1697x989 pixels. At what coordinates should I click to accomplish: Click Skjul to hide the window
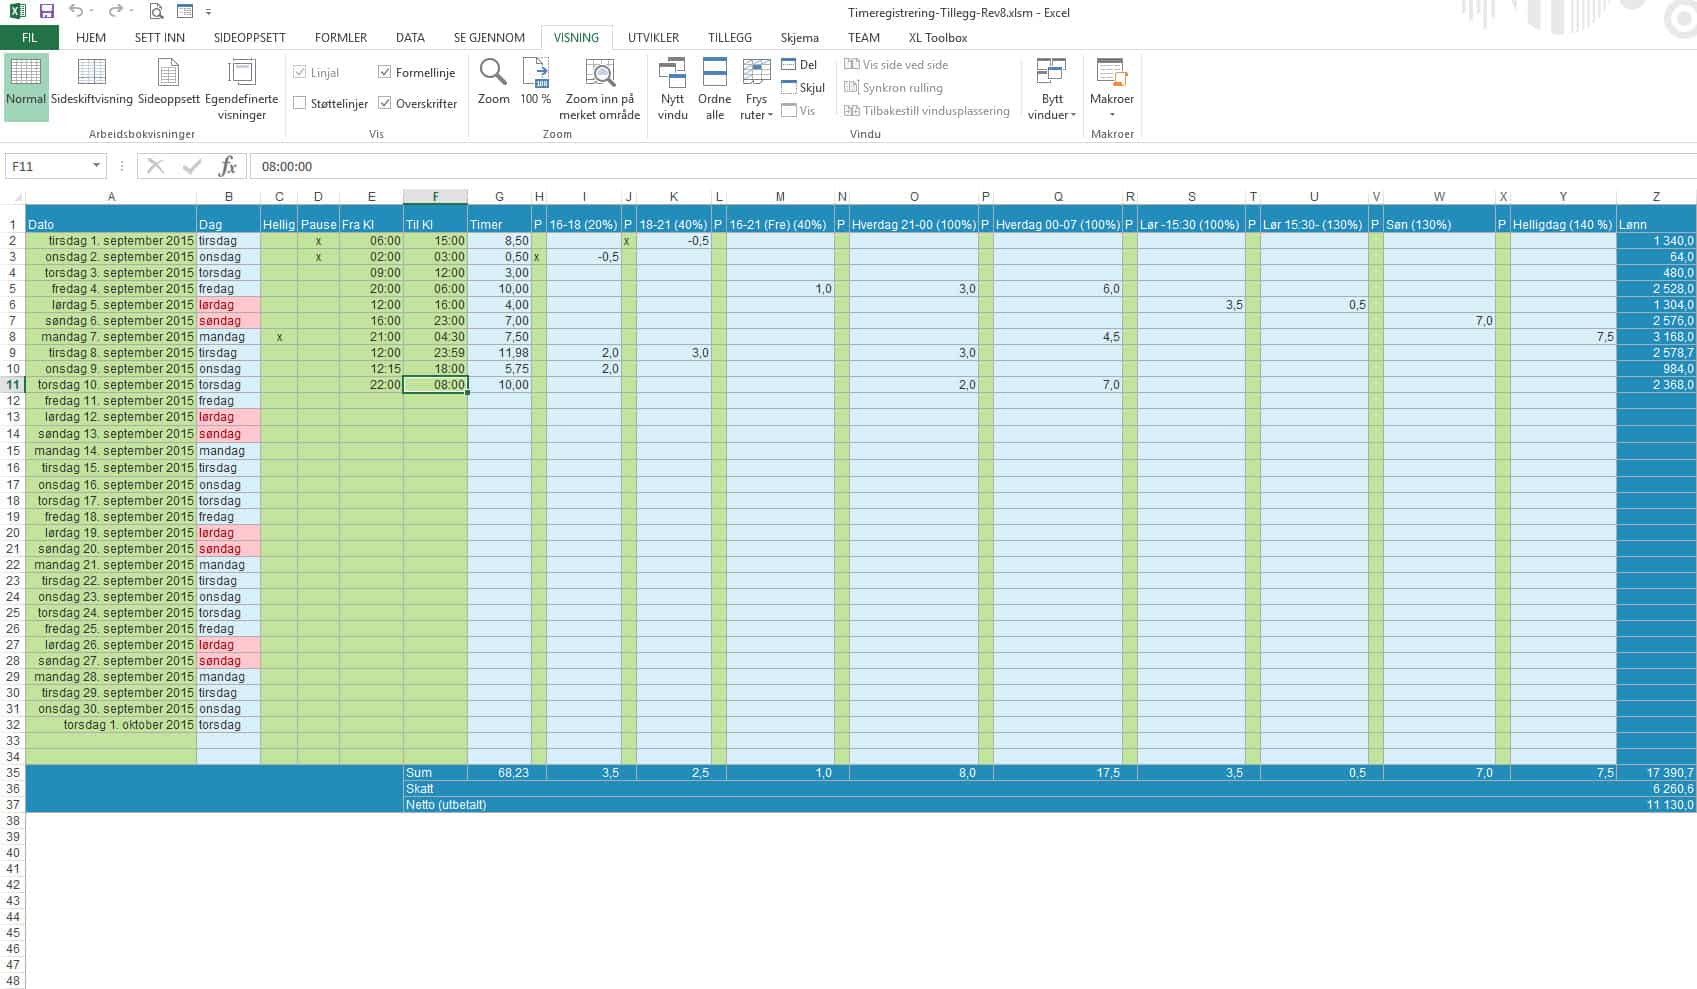point(789,87)
